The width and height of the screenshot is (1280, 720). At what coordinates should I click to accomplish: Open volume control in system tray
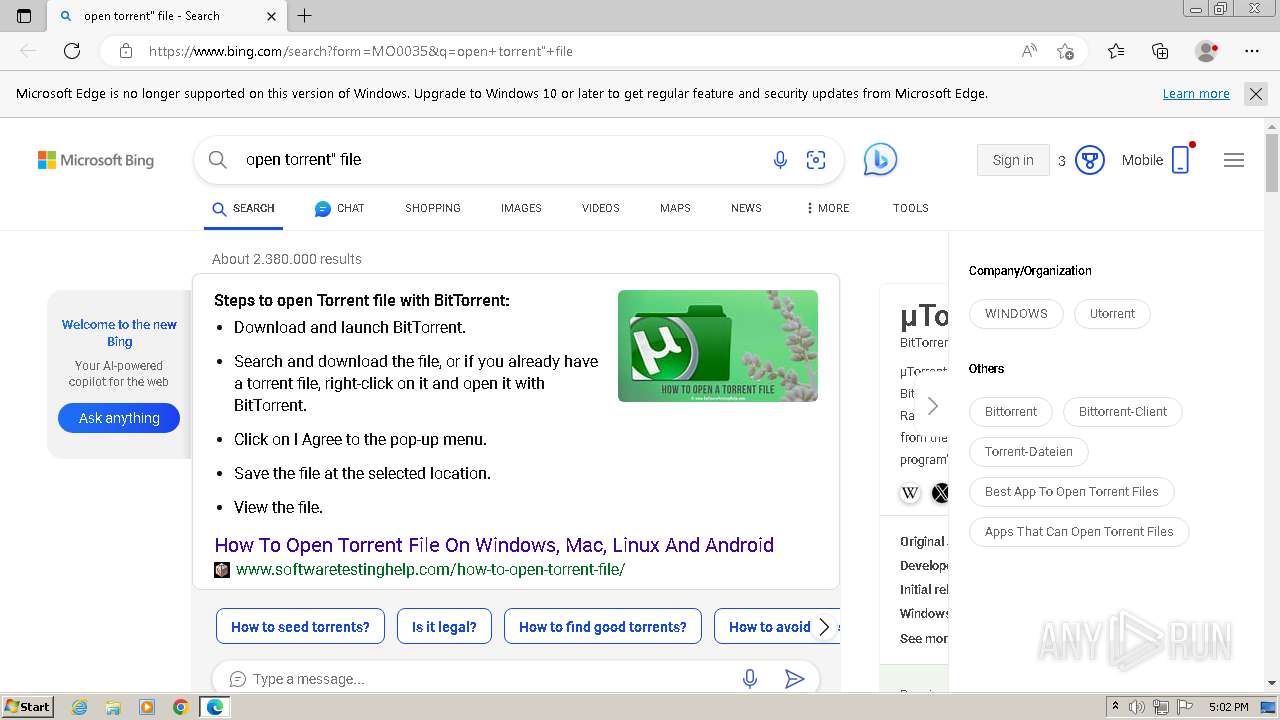pyautogui.click(x=1137, y=707)
